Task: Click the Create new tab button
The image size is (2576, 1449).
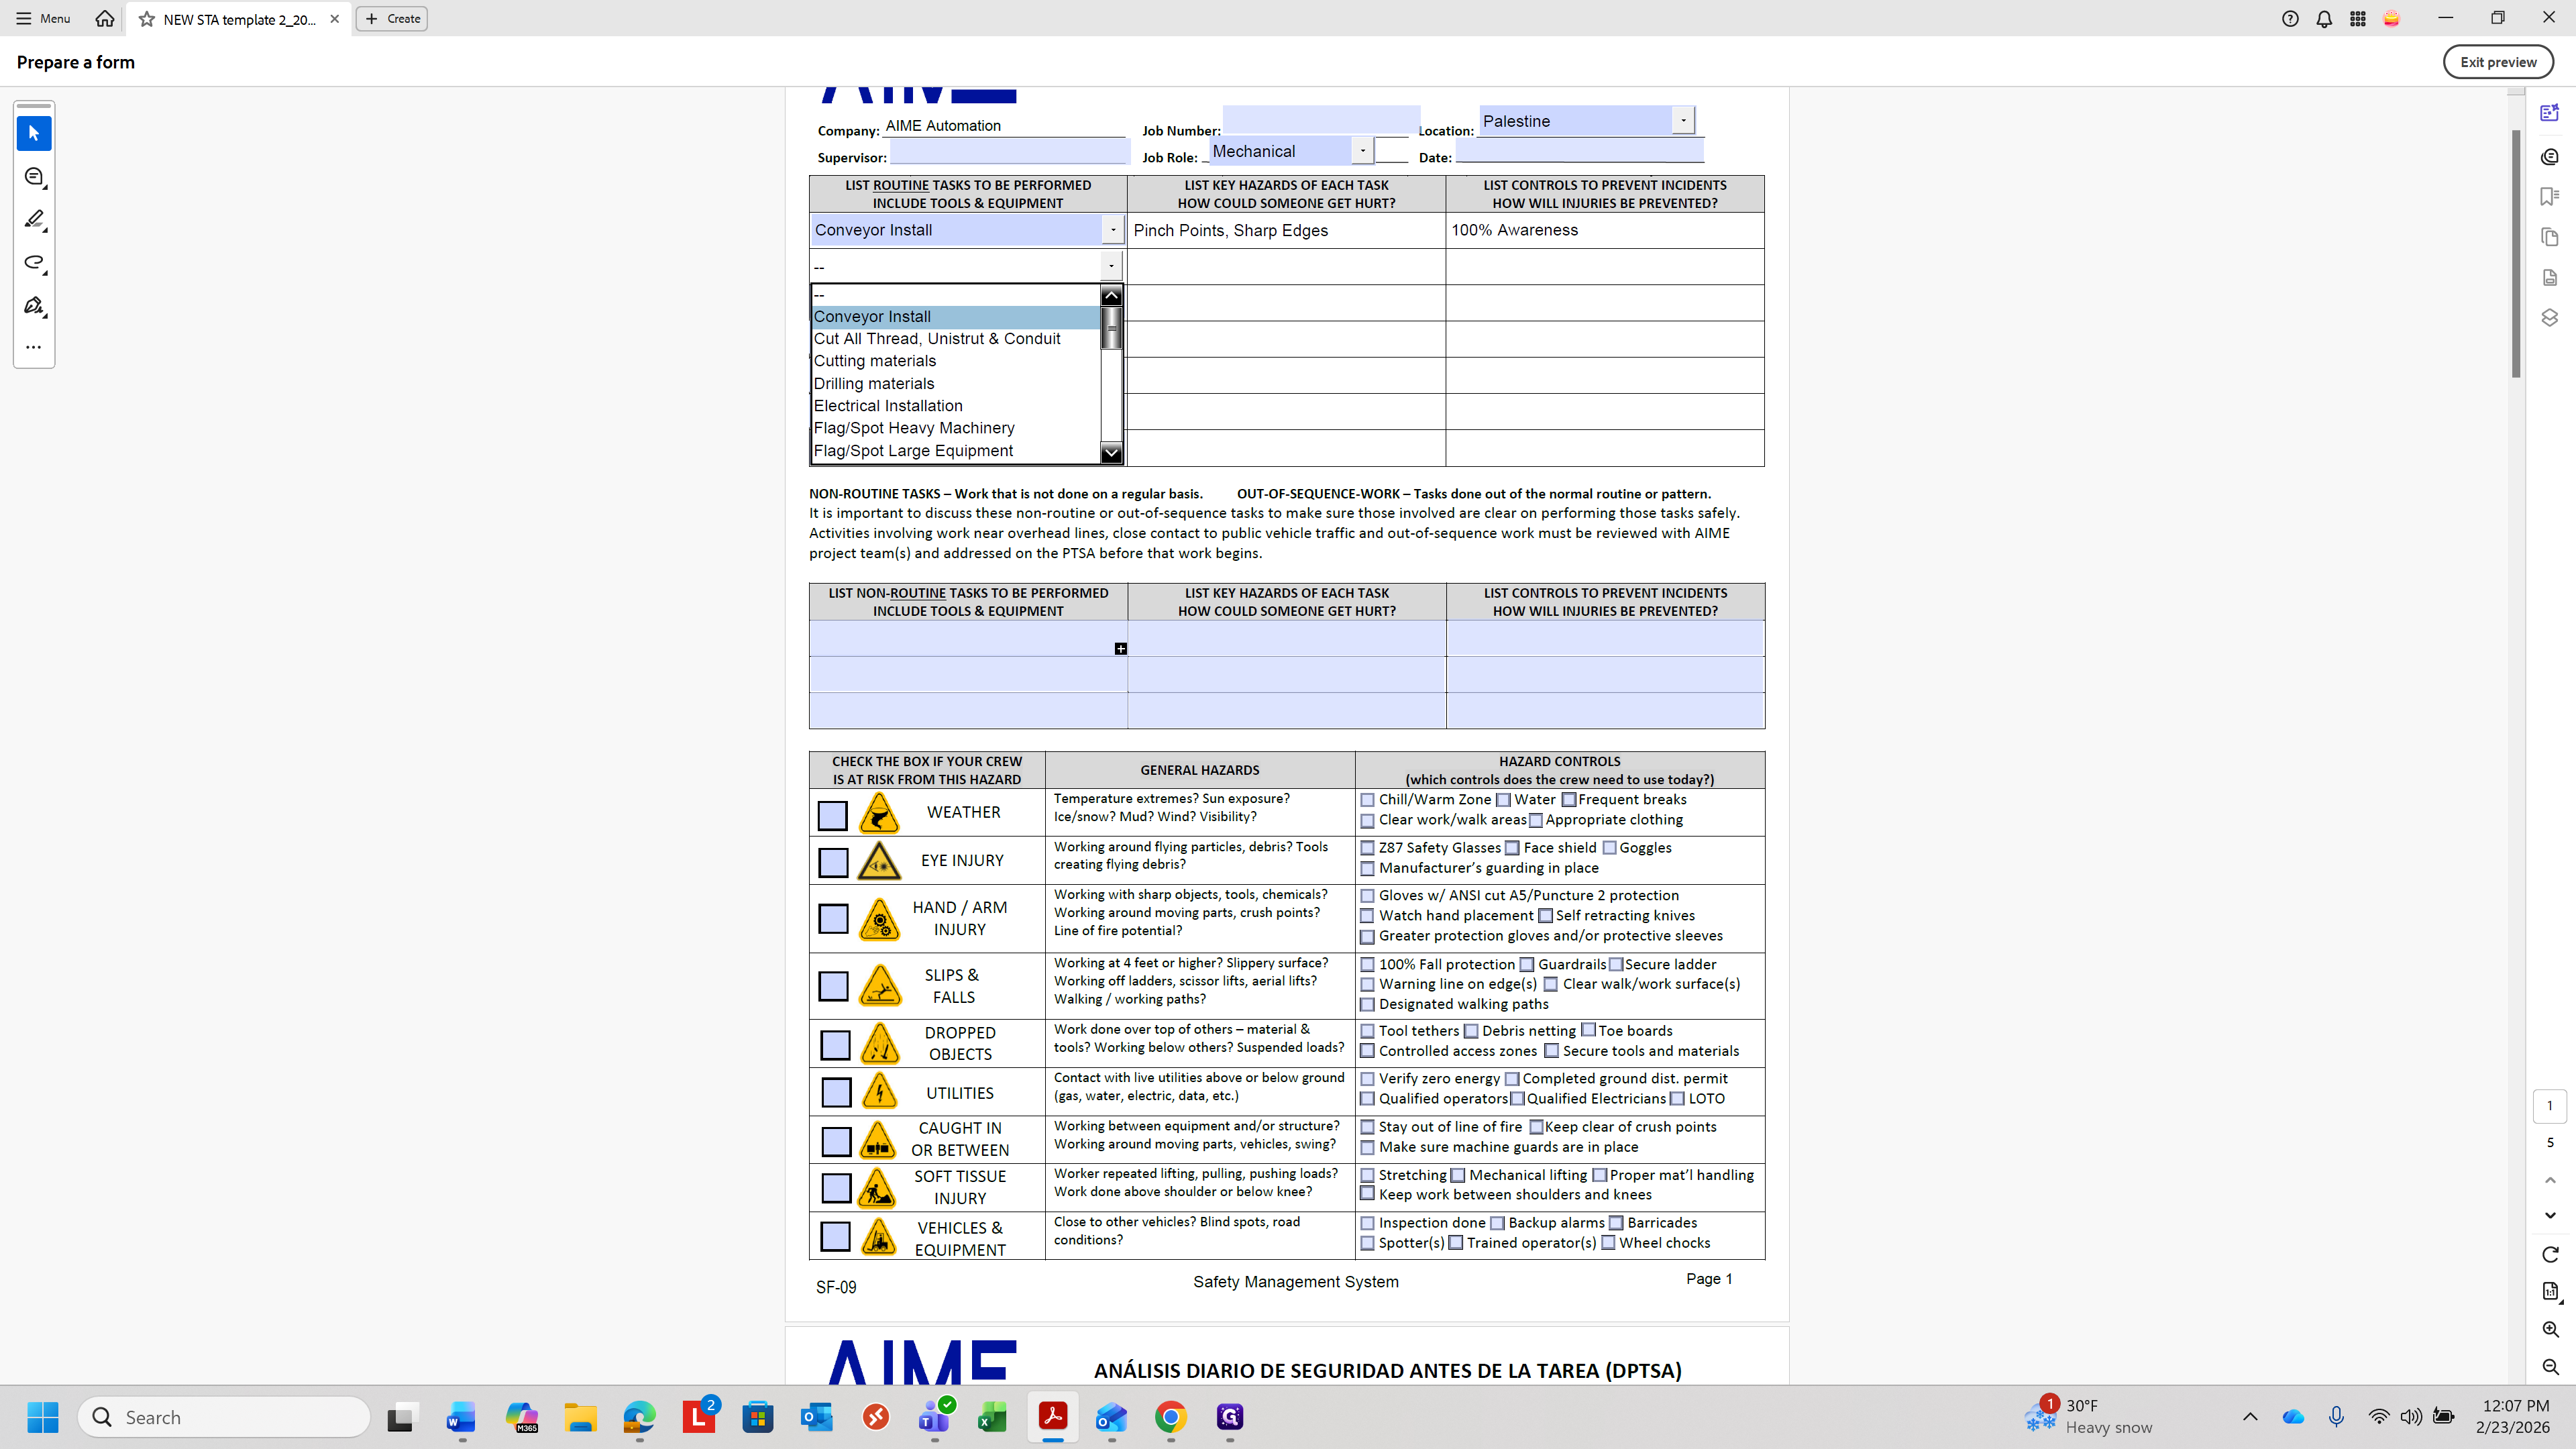Action: tap(392, 19)
